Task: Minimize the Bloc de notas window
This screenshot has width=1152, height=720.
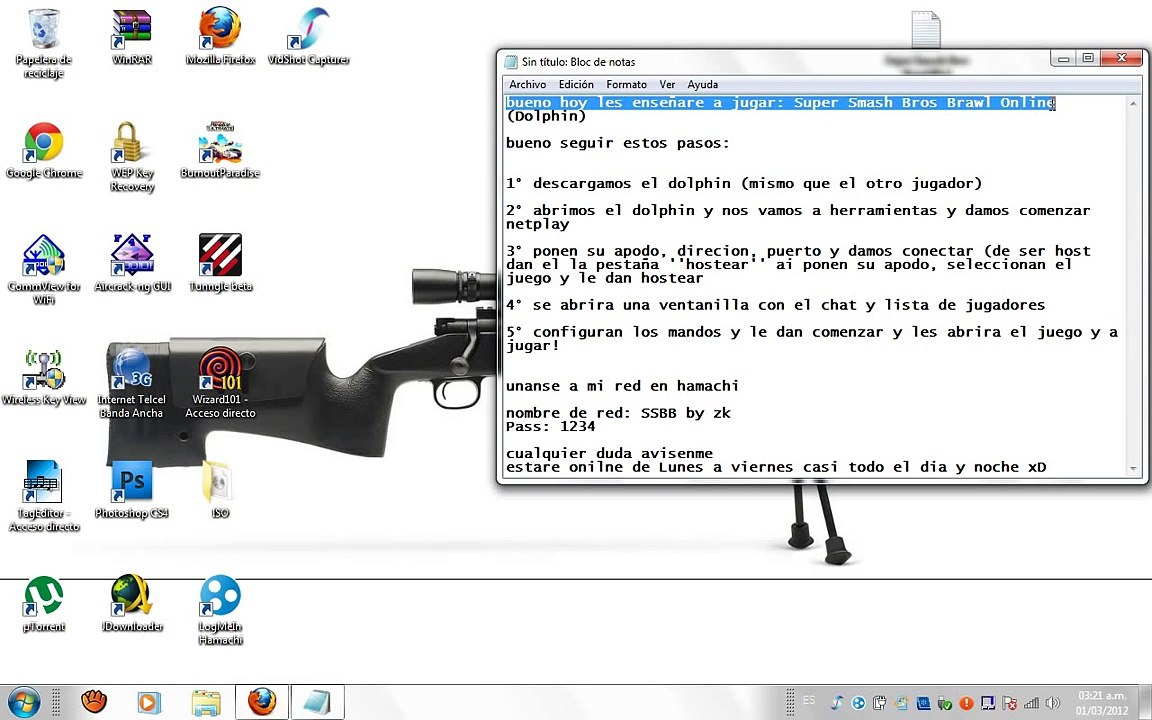Action: 1063,59
